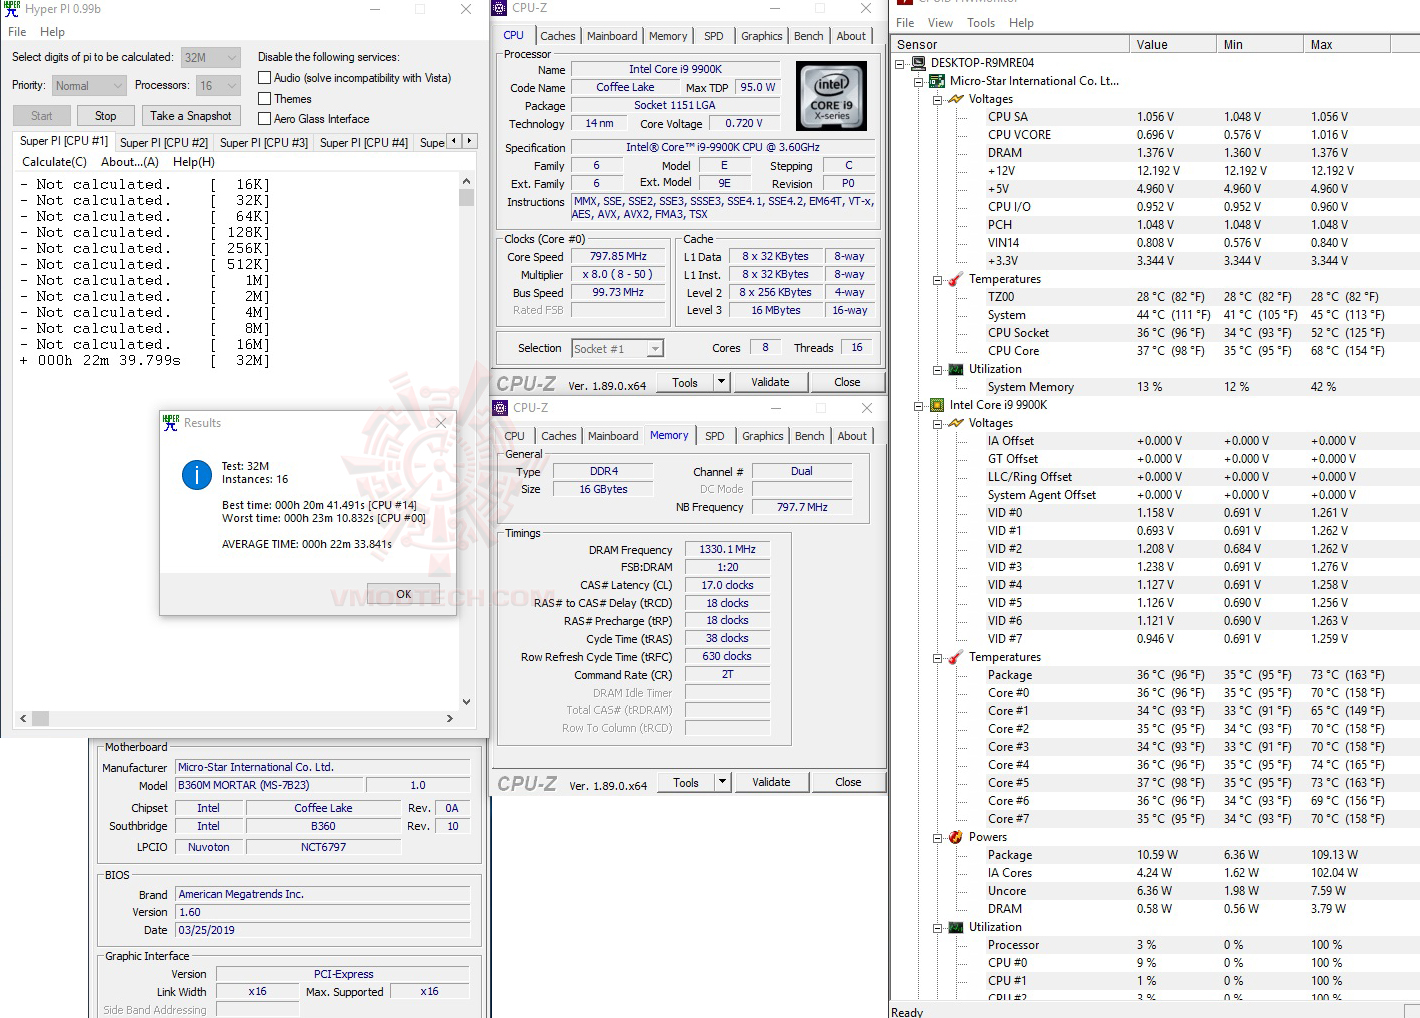Open SPD tab in CPU-Z Memory window
Screen dimensions: 1420x1018
click(714, 436)
